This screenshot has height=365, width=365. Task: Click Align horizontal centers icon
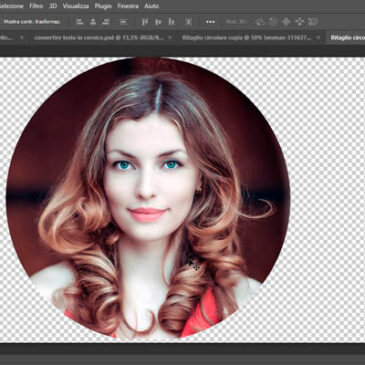(93, 22)
